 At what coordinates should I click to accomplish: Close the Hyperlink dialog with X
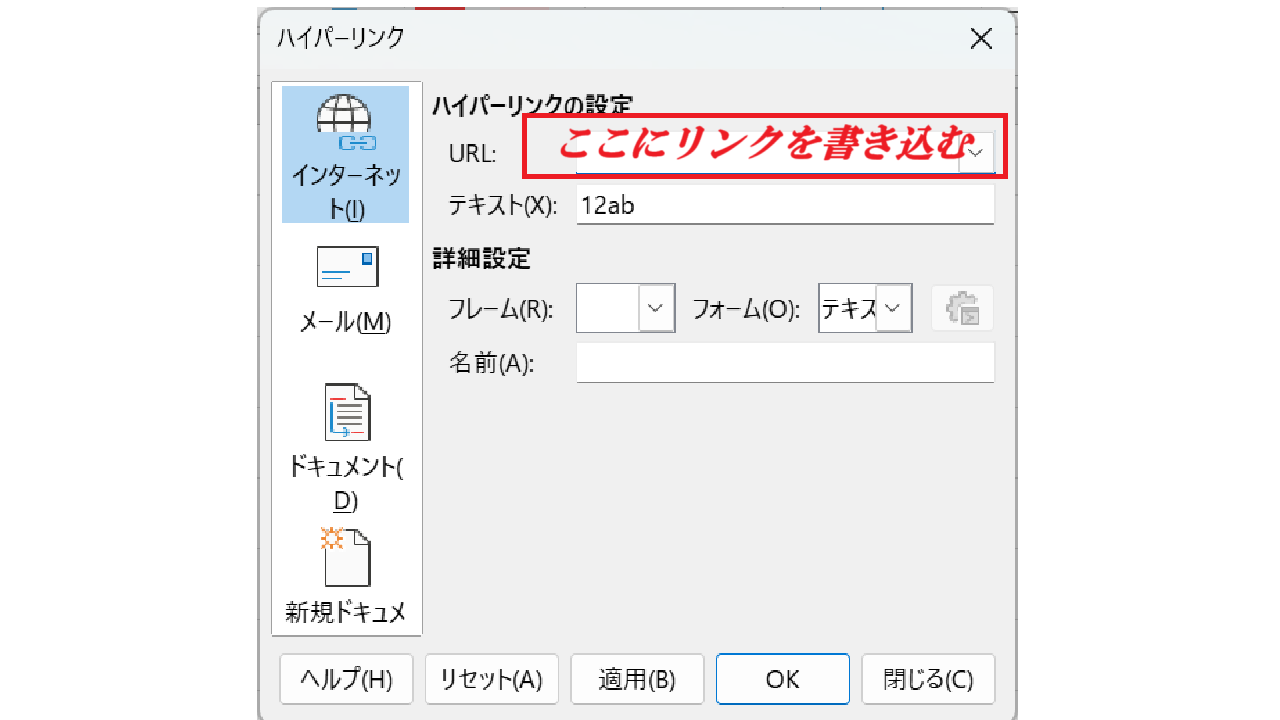click(x=981, y=39)
